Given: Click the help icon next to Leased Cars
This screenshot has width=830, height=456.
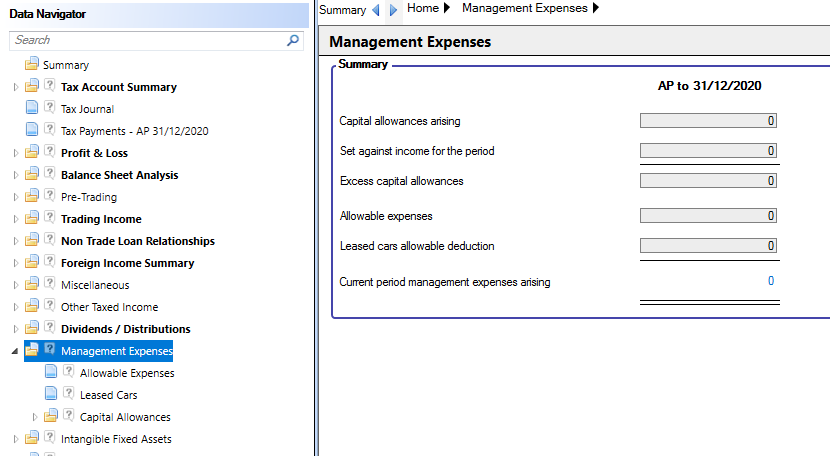Looking at the screenshot, I should [69, 393].
